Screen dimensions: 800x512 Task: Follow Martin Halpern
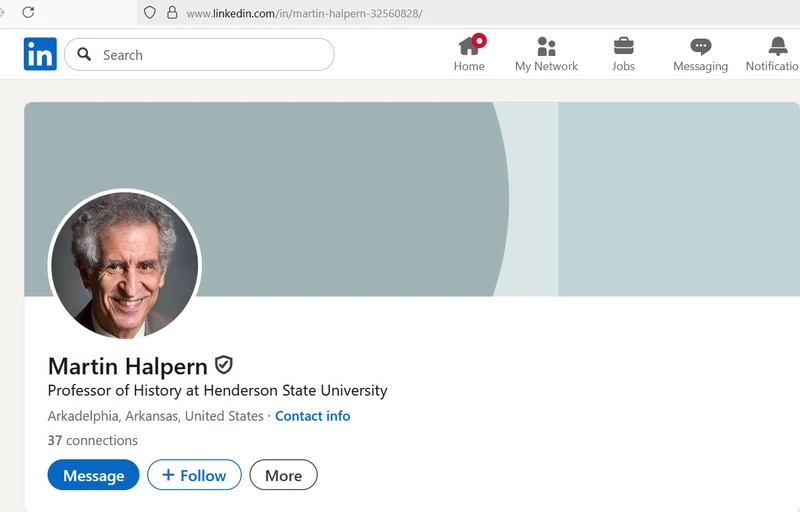(x=194, y=475)
